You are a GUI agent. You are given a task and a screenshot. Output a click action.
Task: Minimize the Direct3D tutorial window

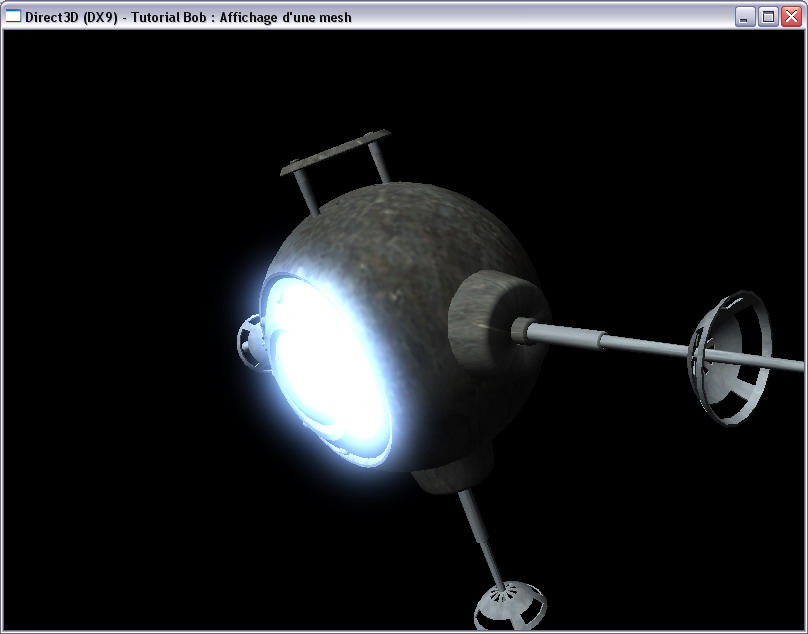pyautogui.click(x=744, y=16)
